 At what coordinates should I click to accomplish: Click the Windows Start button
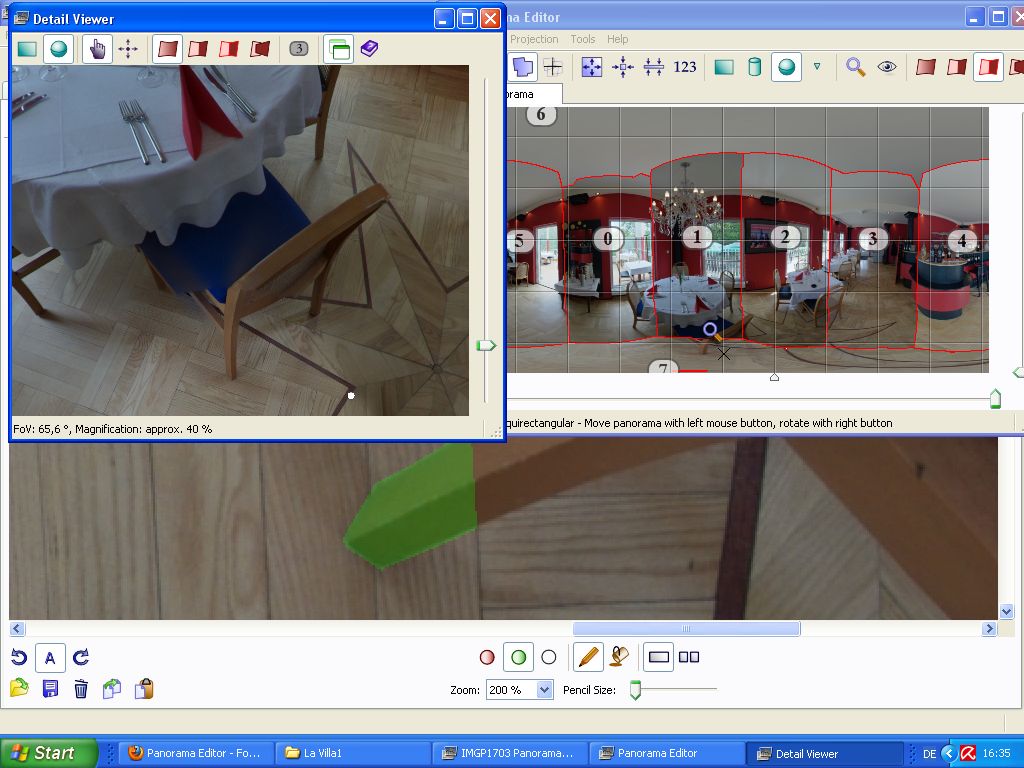[48, 753]
